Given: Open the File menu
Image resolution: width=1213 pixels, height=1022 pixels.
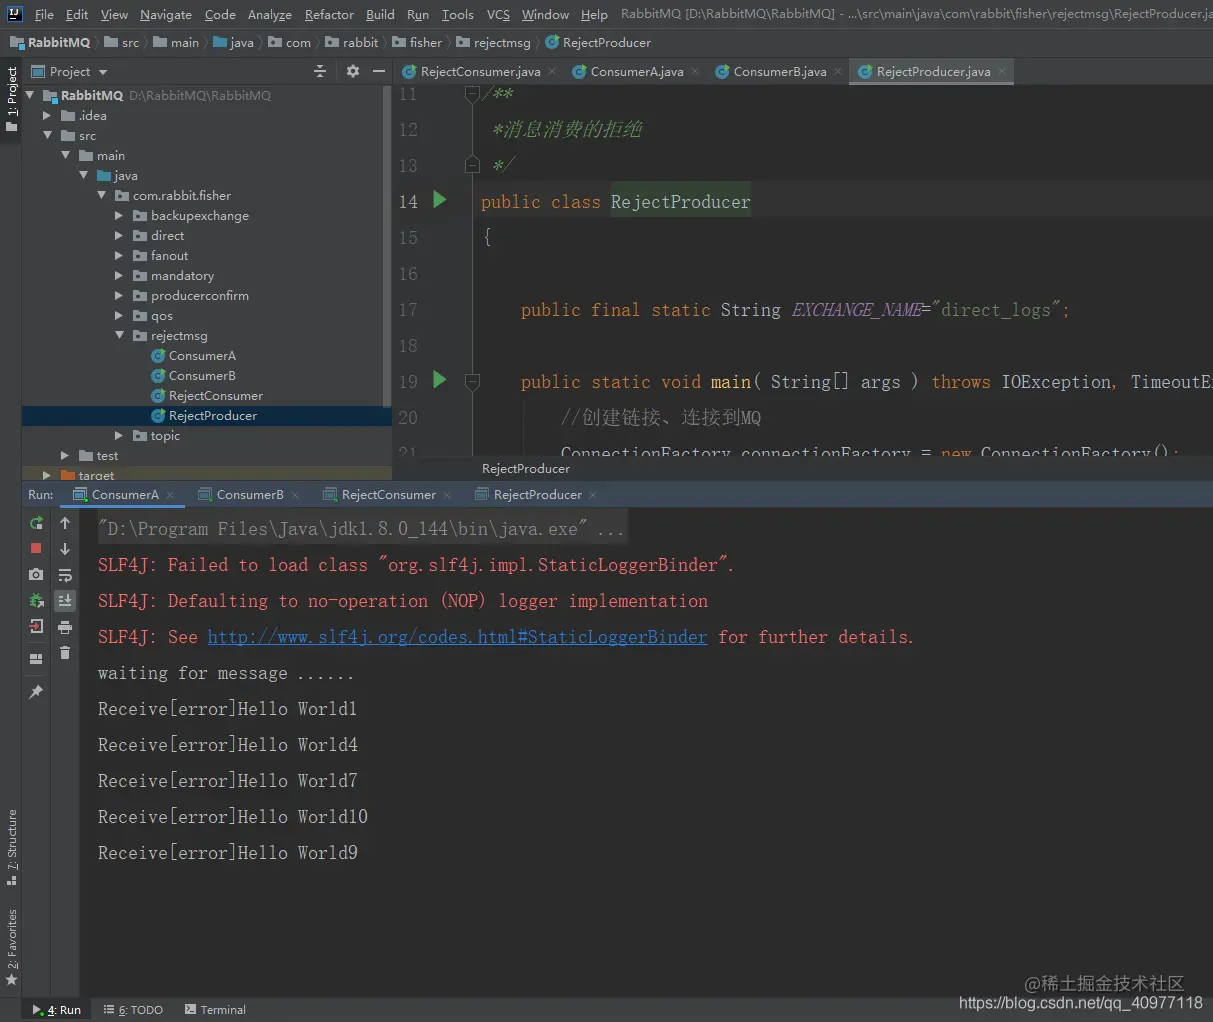Looking at the screenshot, I should (44, 14).
